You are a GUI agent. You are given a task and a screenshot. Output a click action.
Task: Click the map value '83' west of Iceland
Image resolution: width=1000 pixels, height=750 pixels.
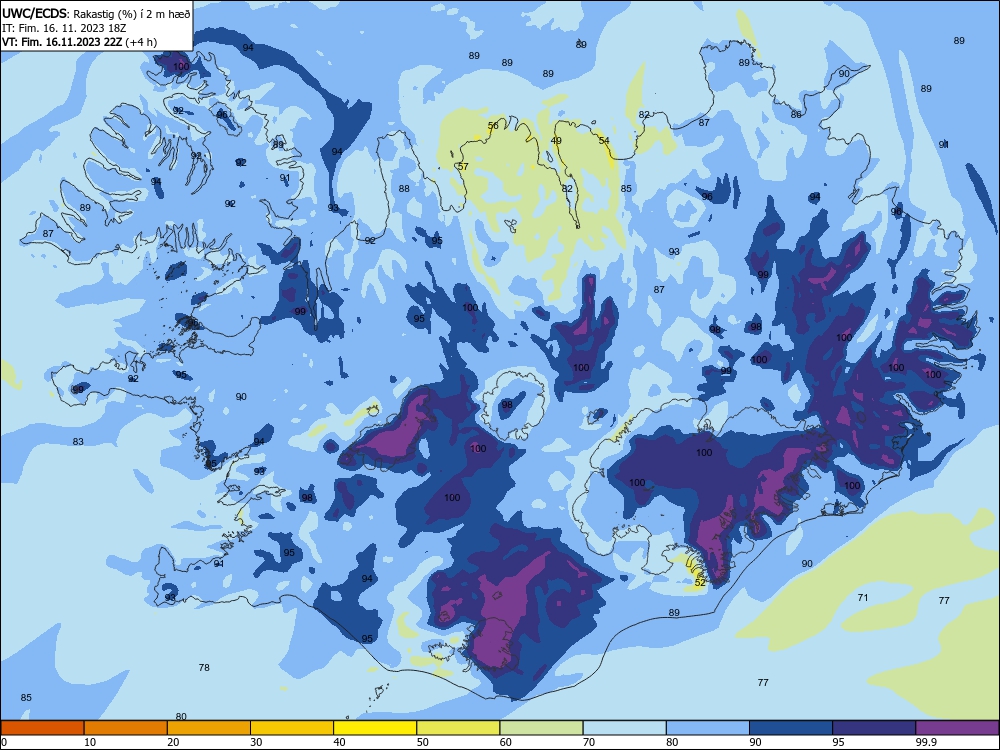78,441
